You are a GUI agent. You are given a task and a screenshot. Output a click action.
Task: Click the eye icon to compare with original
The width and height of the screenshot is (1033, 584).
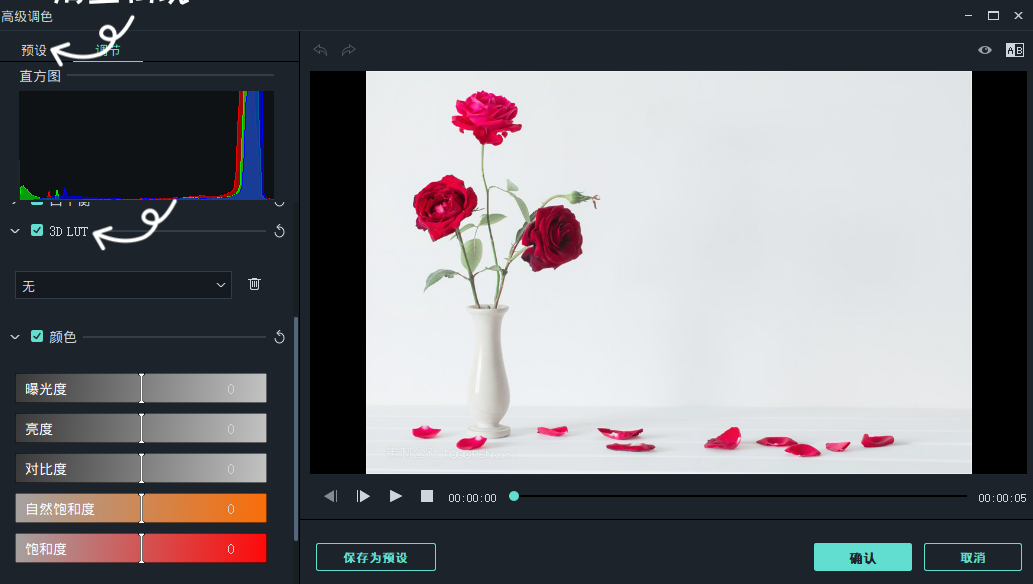[x=984, y=50]
